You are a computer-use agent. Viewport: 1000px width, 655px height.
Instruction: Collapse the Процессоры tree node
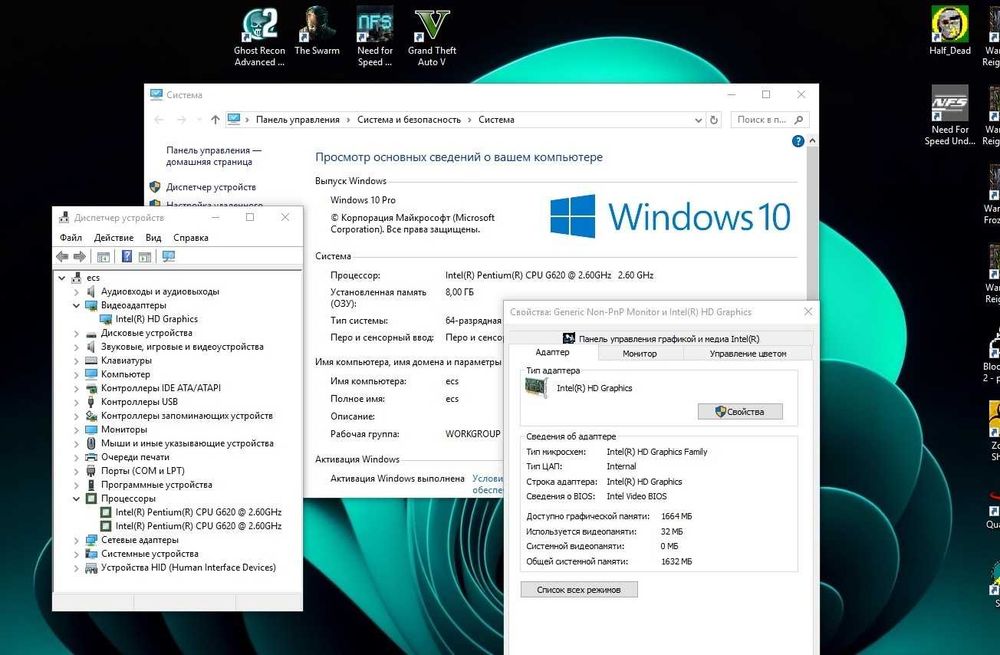click(77, 499)
